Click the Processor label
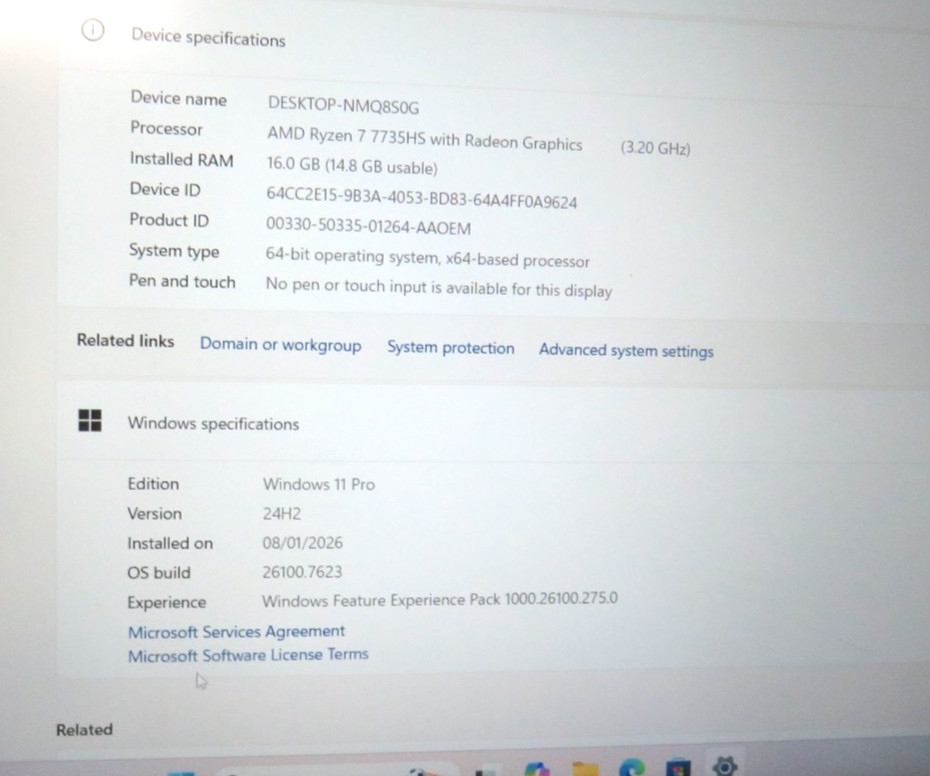This screenshot has width=930, height=776. (167, 128)
